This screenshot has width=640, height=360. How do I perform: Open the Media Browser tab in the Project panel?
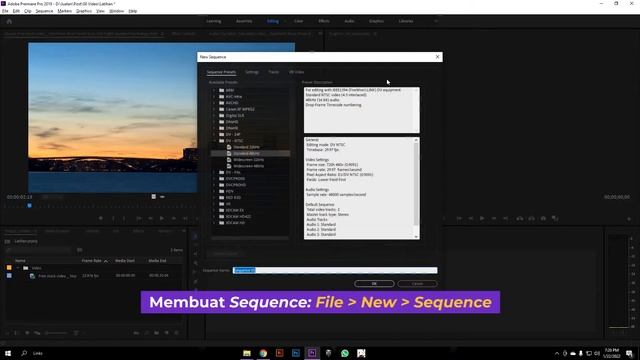tap(58, 231)
